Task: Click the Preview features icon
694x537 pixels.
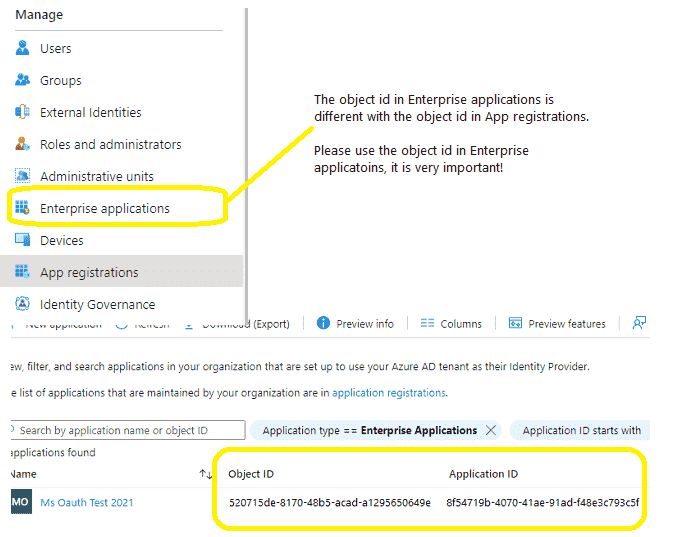Action: click(515, 323)
